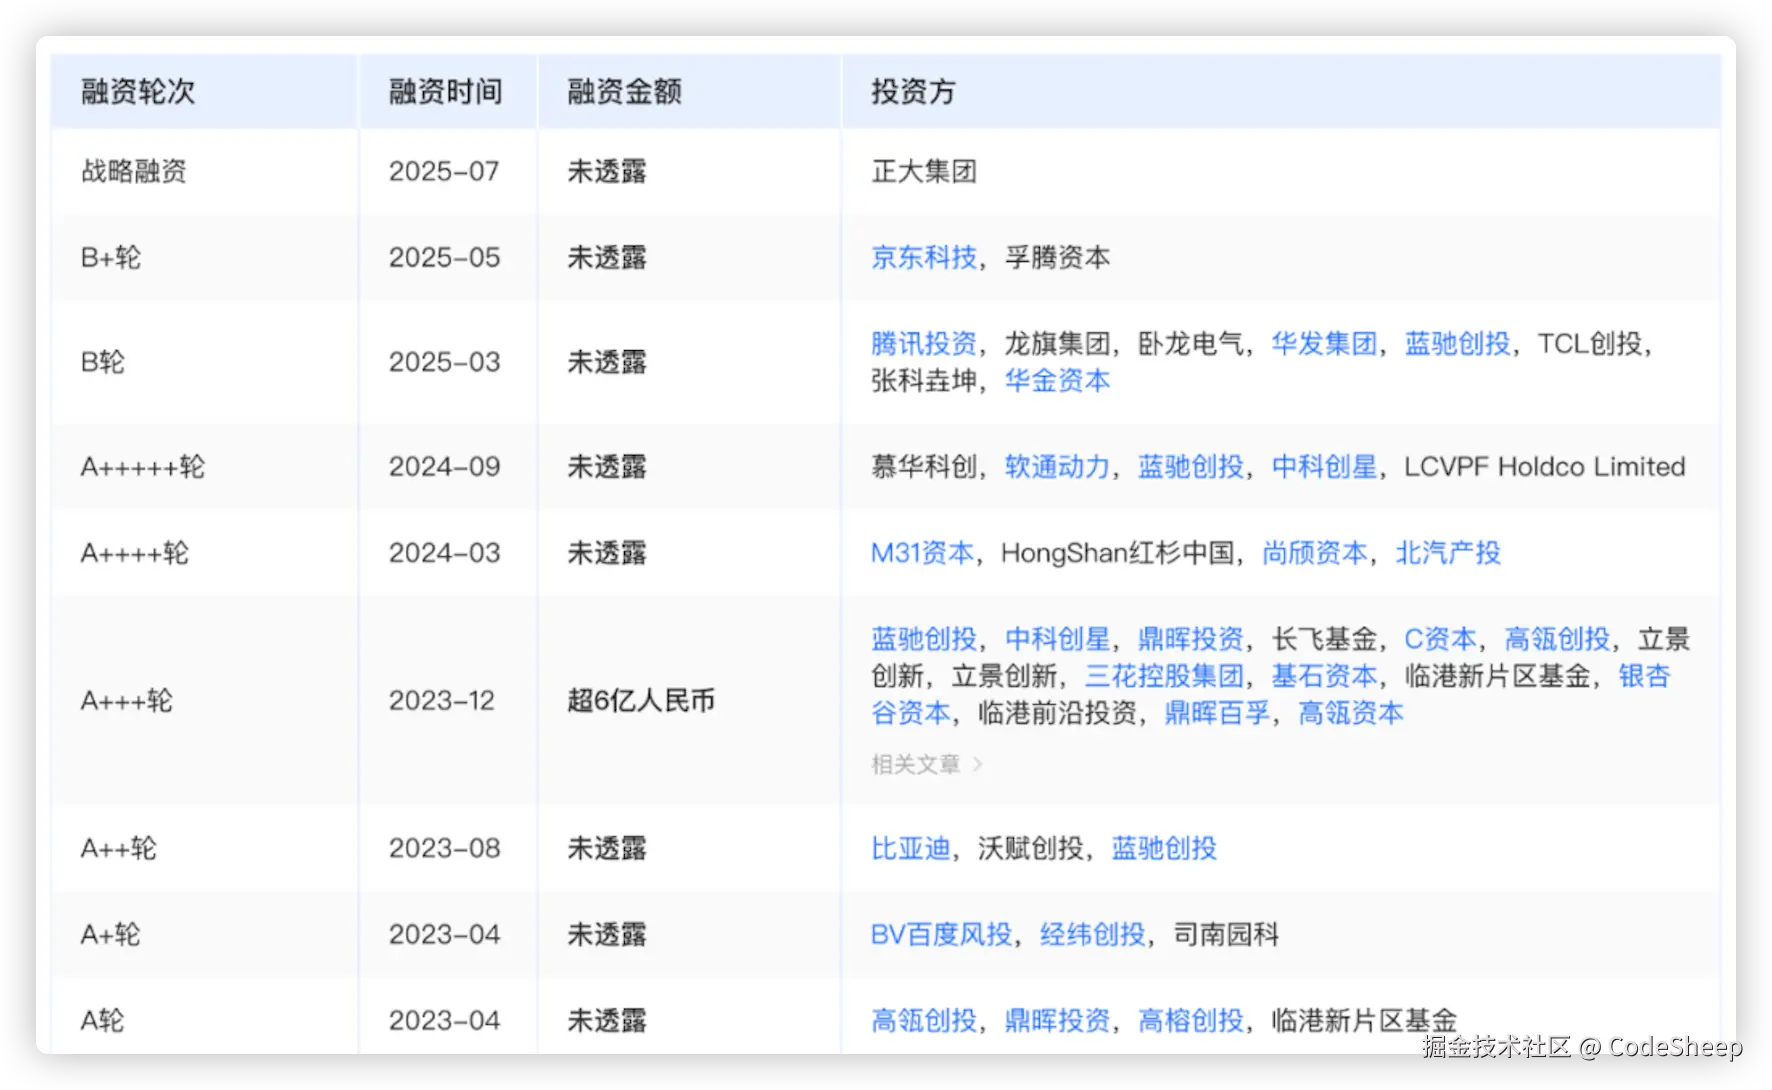
Task: Click the investor name TCL创投
Action: click(1590, 344)
